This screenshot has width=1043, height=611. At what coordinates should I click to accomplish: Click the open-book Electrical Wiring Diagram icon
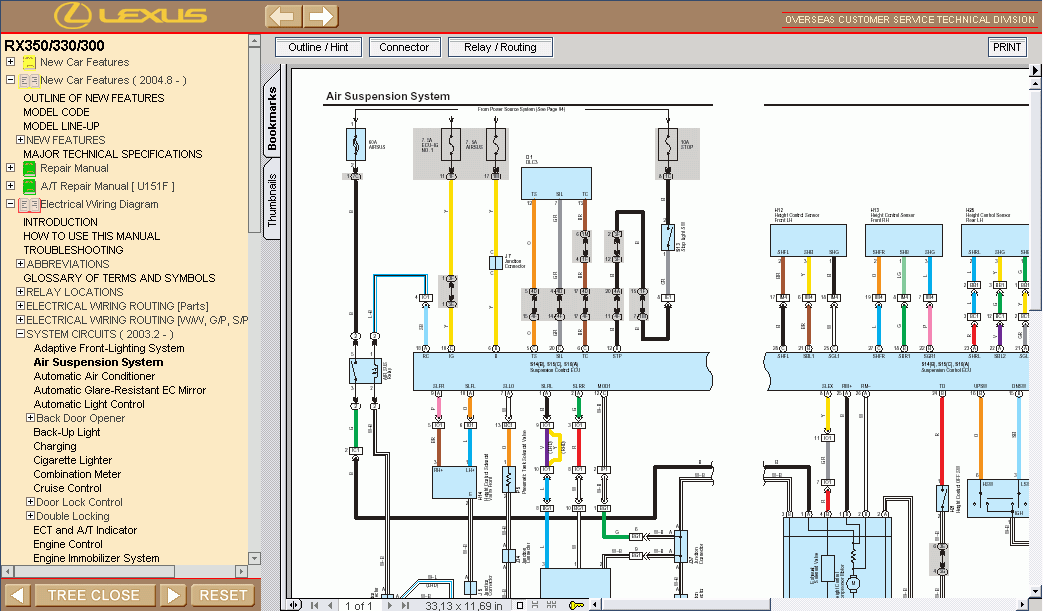click(29, 204)
